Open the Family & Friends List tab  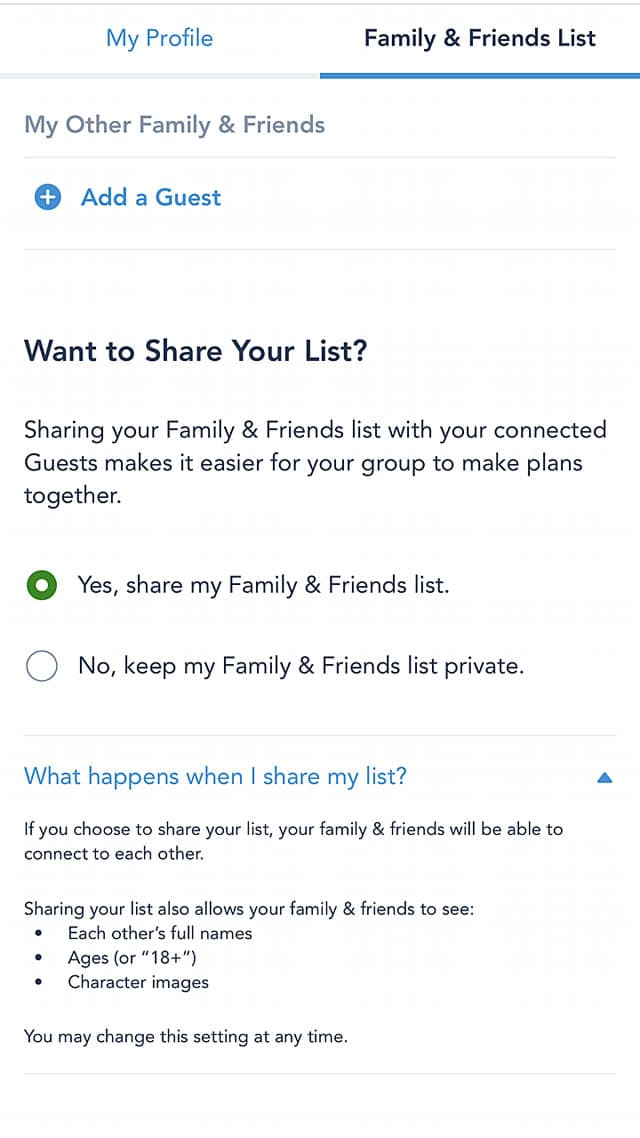480,38
